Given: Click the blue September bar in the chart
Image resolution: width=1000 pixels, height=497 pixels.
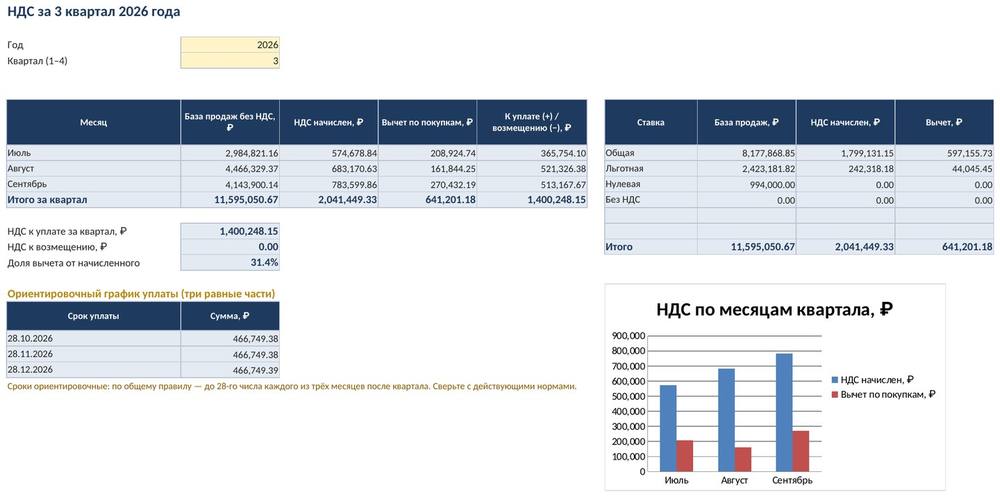Looking at the screenshot, I should click(x=784, y=412).
